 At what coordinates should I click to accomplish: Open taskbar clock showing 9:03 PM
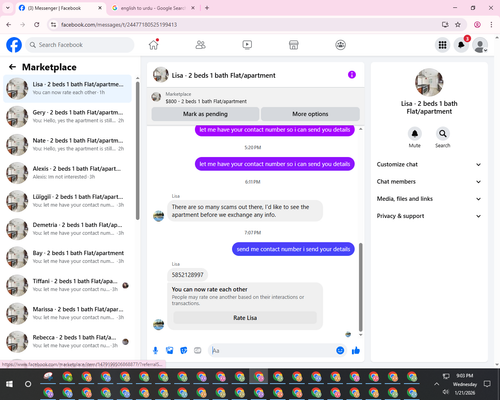[x=465, y=384]
